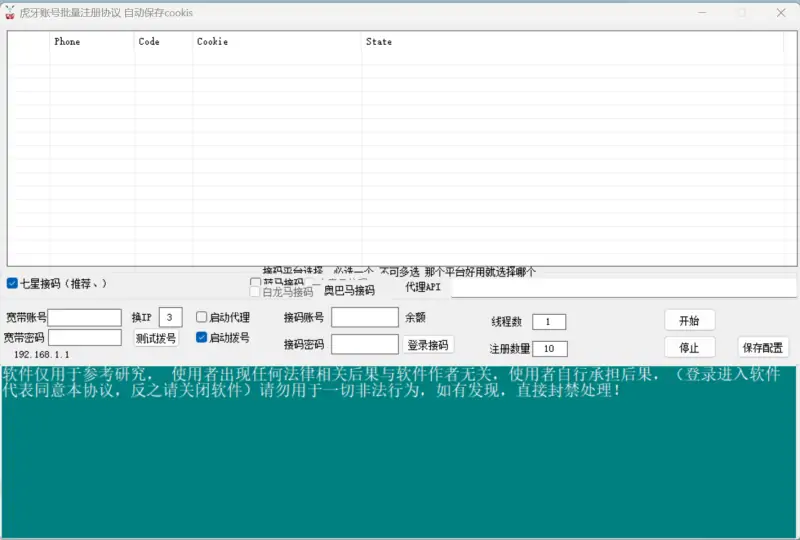Click the 余额 balance label

(x=415, y=317)
